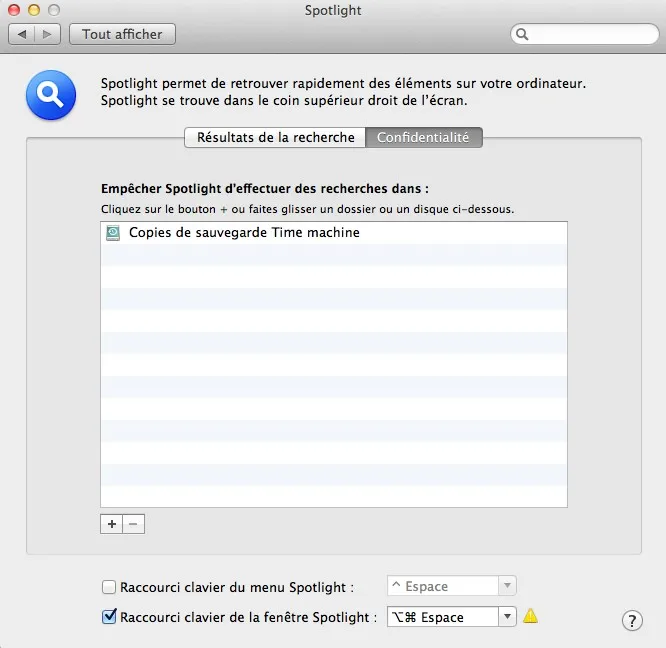Image resolution: width=666 pixels, height=648 pixels.
Task: Go forward with the right arrow button
Action: pyautogui.click(x=48, y=34)
